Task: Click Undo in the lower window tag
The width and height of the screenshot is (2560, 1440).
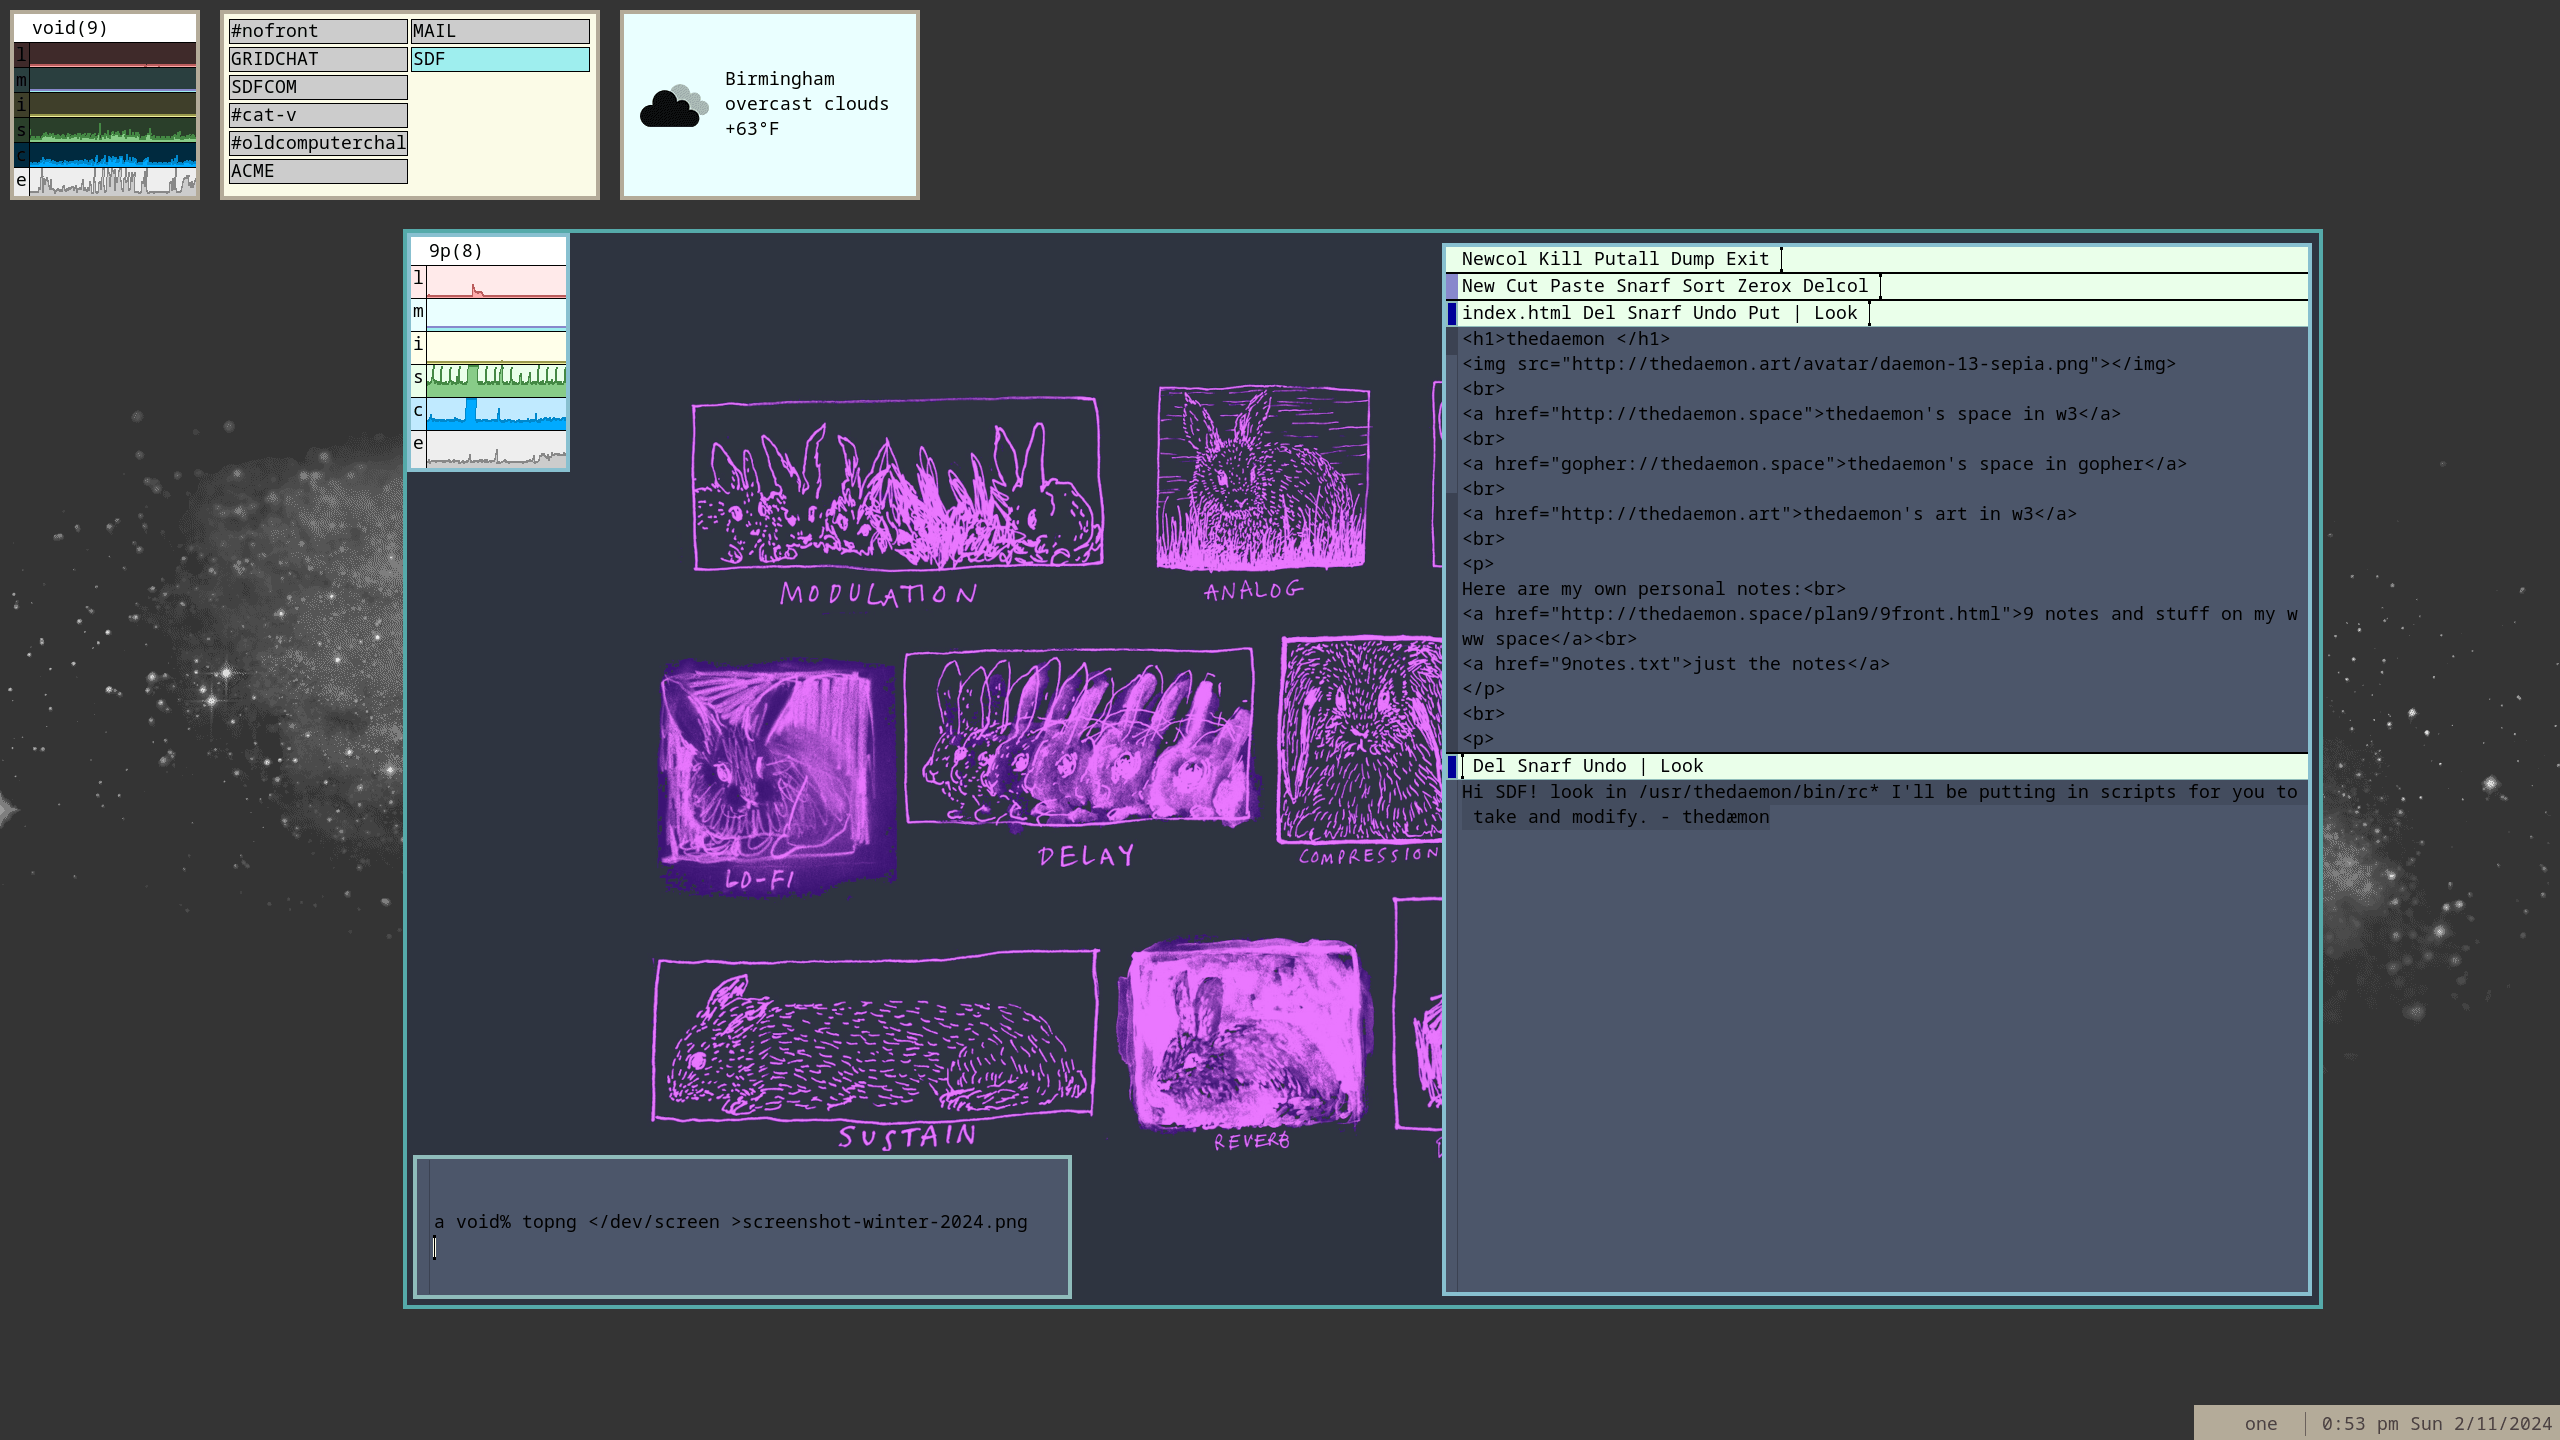Action: click(1604, 767)
